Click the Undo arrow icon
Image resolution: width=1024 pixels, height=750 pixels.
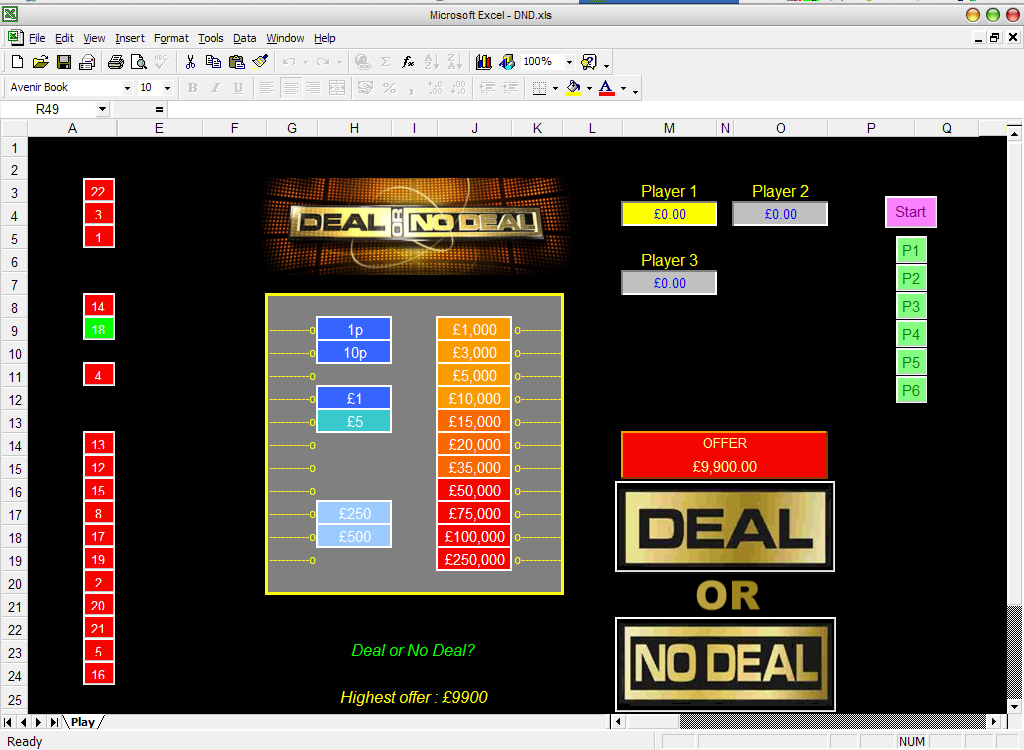289,62
